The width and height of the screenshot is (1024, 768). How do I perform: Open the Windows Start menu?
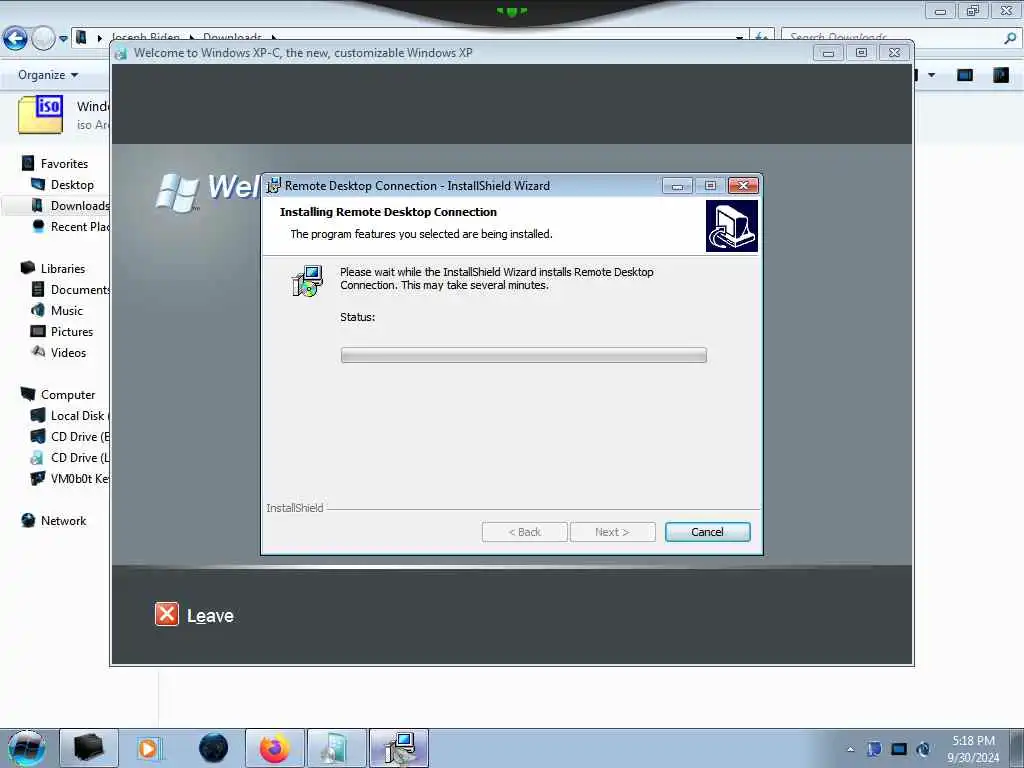tap(27, 748)
